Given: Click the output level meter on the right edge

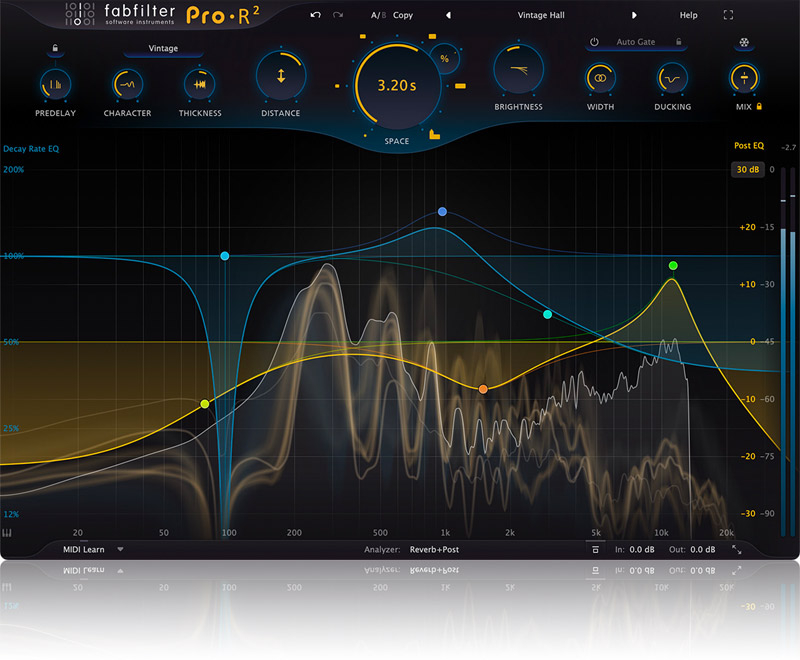Looking at the screenshot, I should 787,352.
